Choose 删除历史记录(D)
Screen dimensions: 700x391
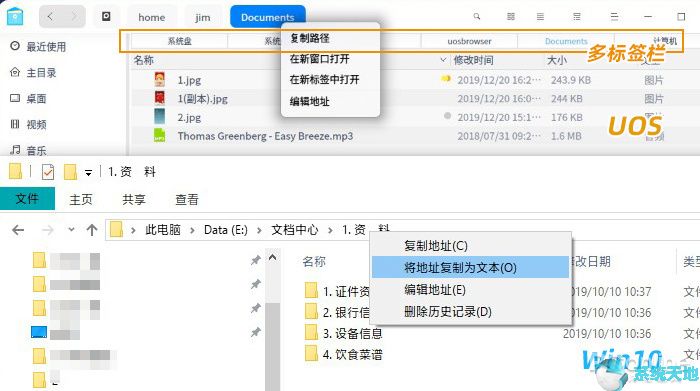(471, 312)
